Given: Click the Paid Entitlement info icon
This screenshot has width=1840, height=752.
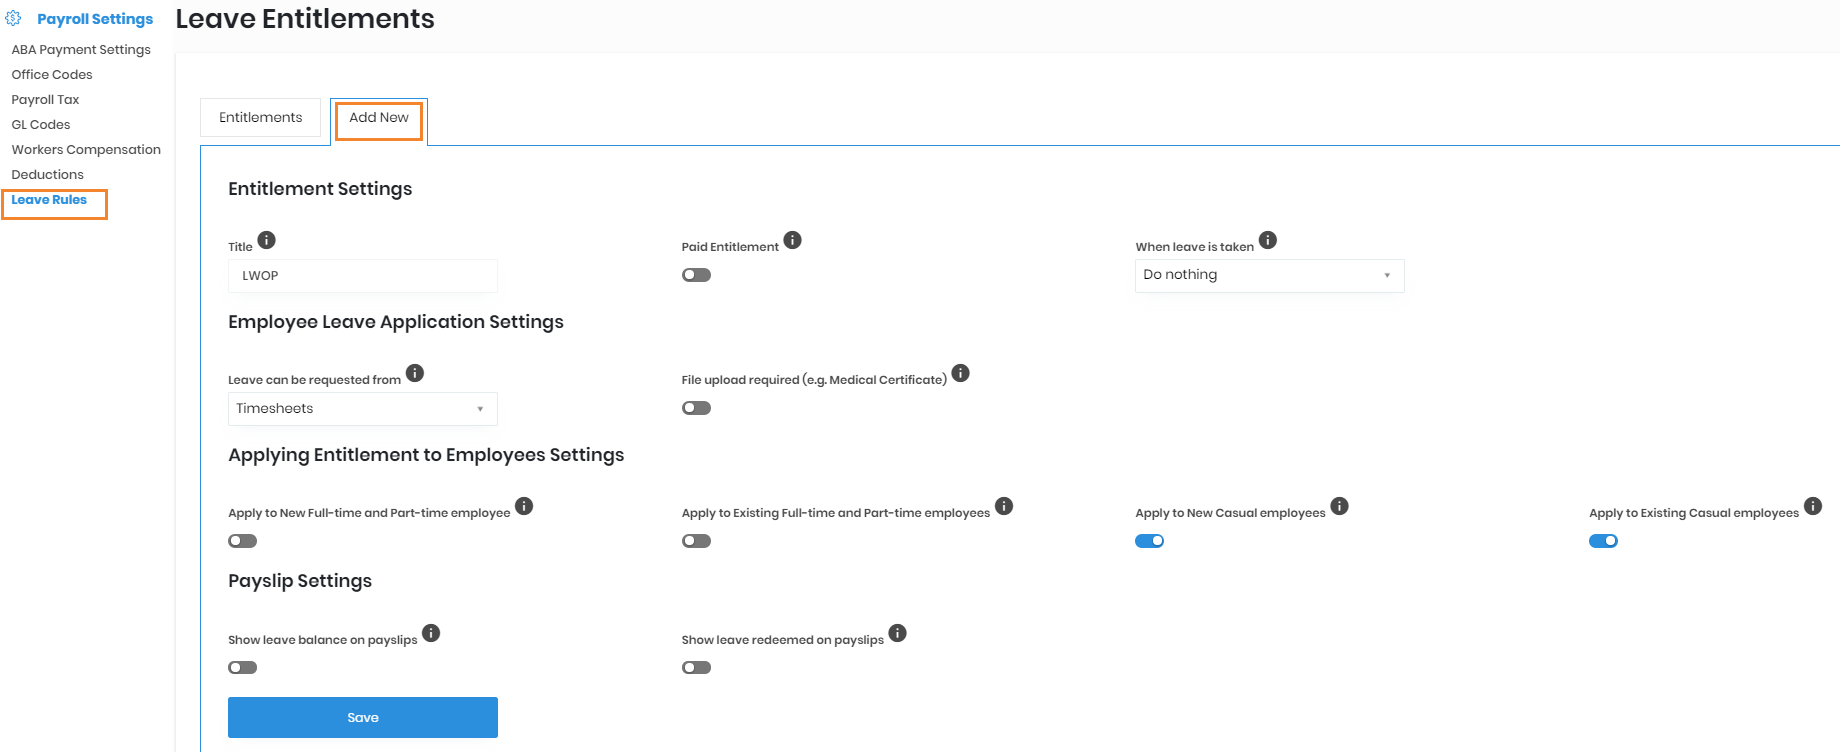Looking at the screenshot, I should [x=792, y=240].
